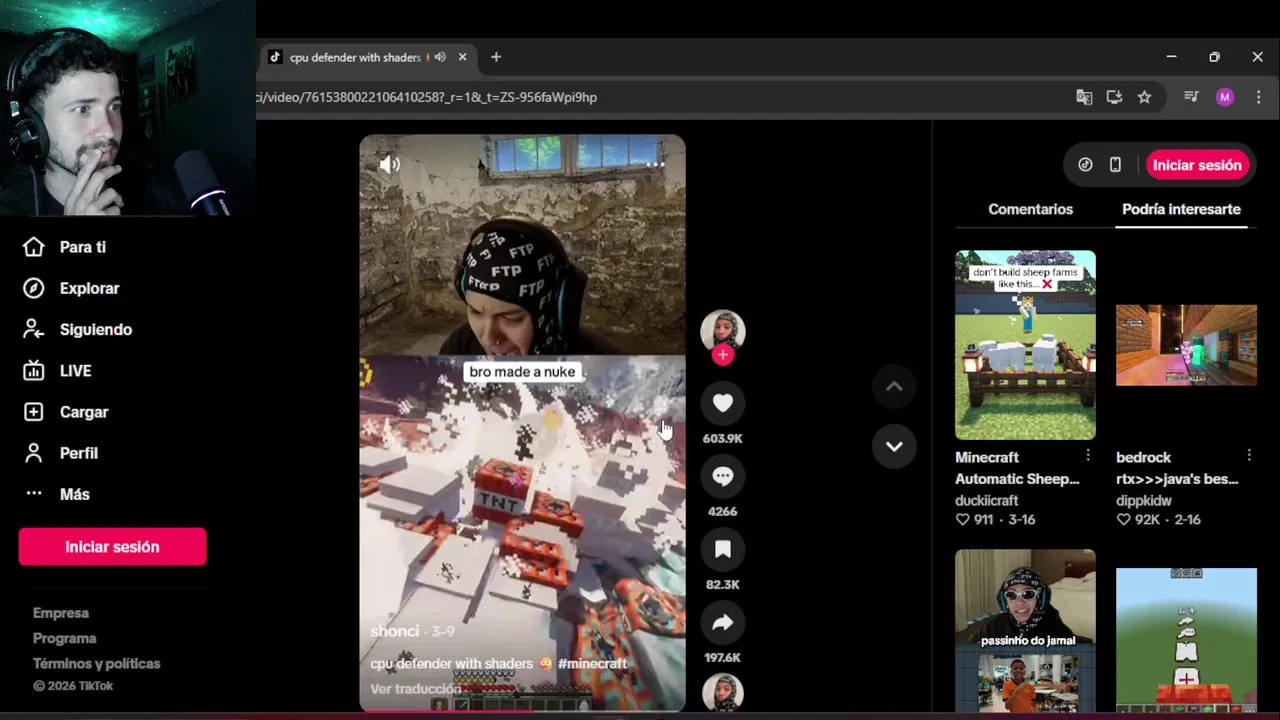Open the Minecraft Automatic Sheep video thumbnail
1280x720 pixels.
point(1025,345)
